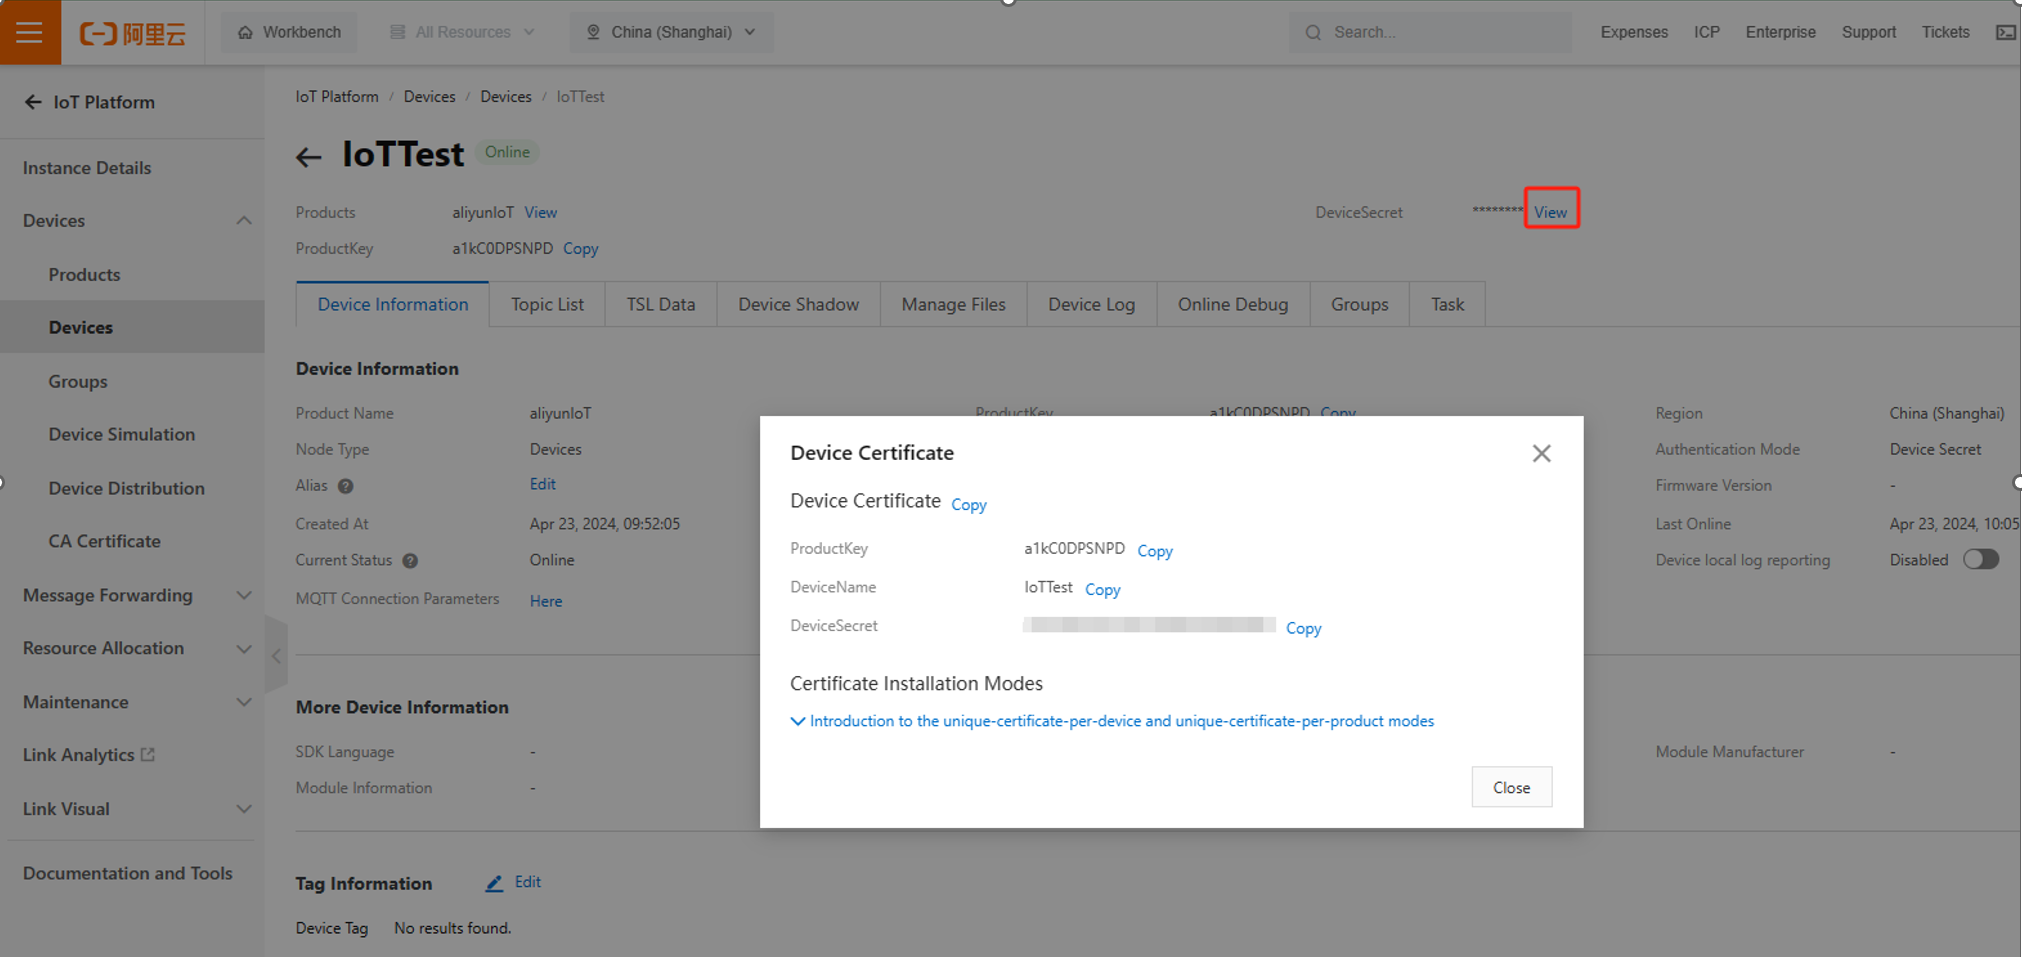Copy the DeviceSecret value in dialog

[x=1303, y=628]
